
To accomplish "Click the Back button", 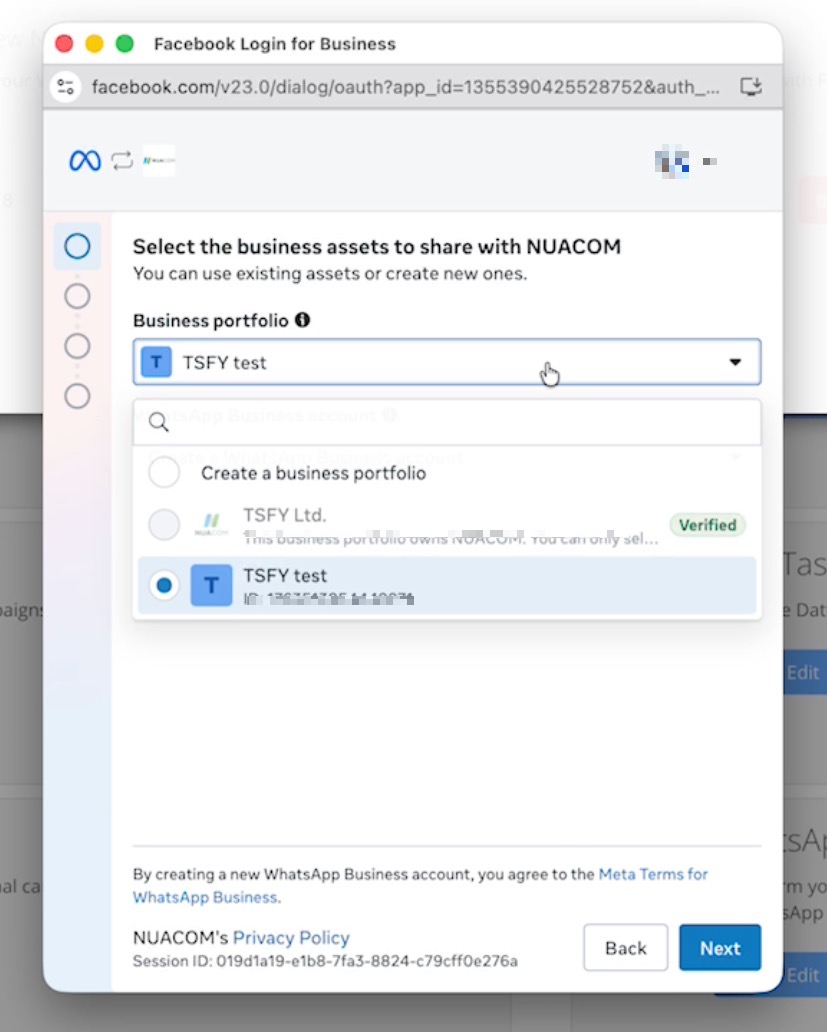I will click(x=626, y=948).
